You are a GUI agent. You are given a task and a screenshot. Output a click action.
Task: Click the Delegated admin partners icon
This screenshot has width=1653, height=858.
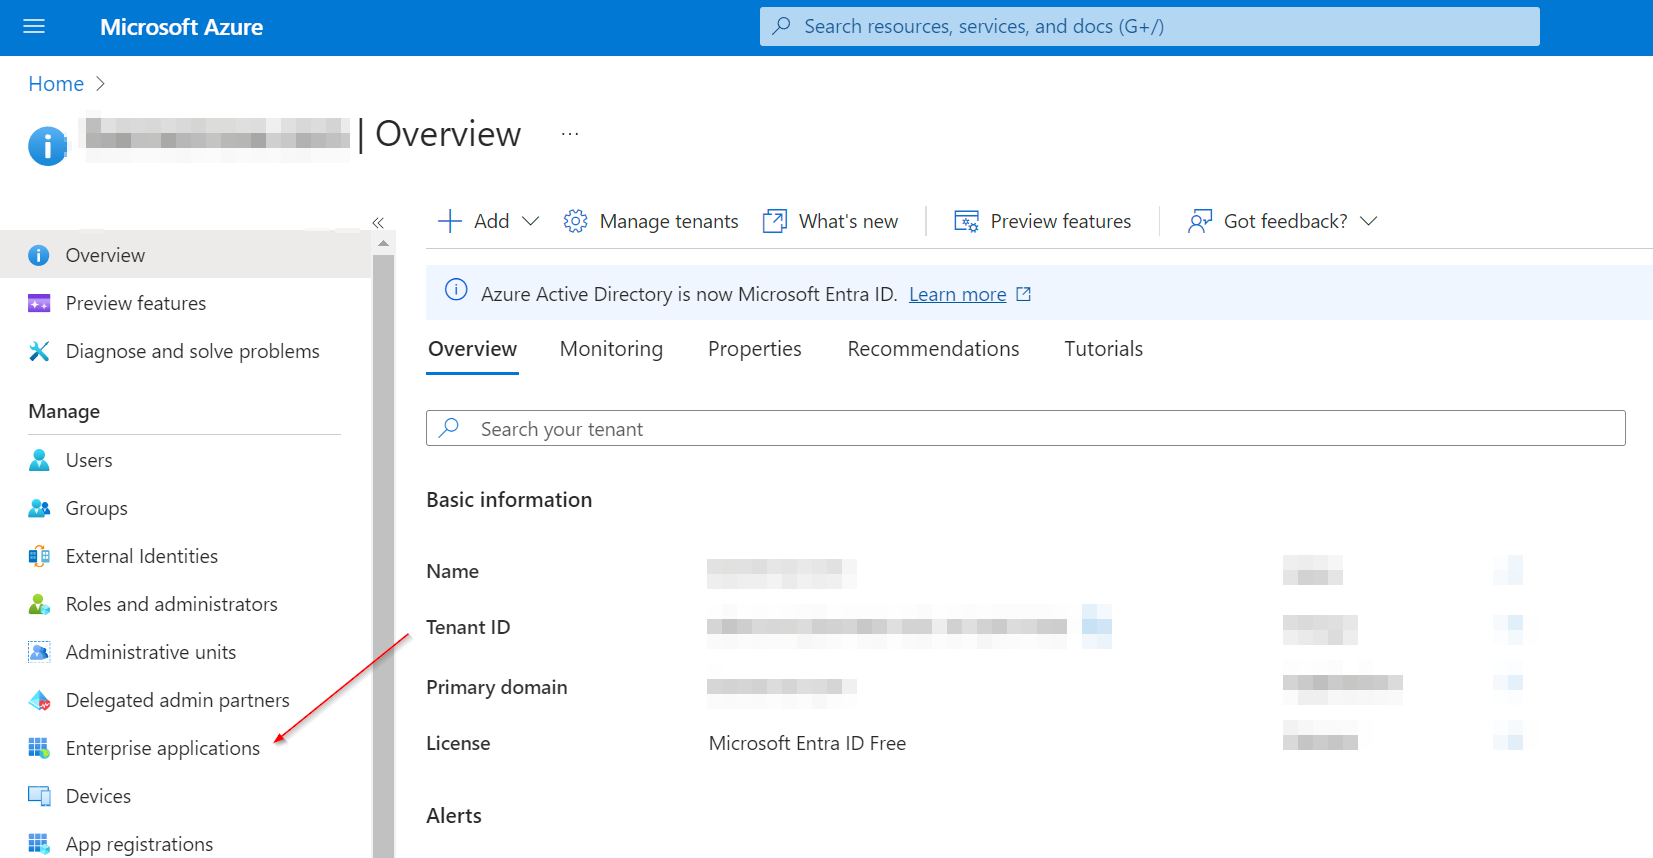point(39,700)
